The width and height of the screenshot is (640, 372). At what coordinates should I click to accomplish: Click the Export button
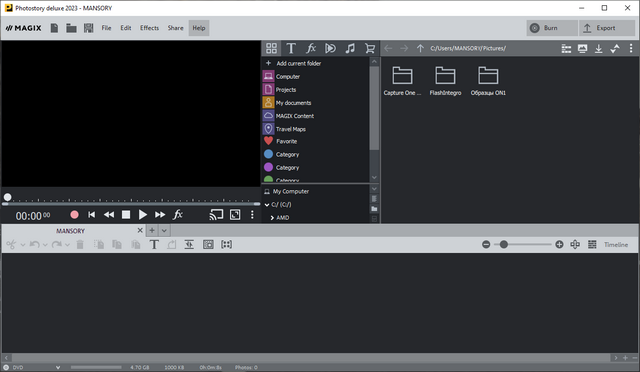[606, 28]
